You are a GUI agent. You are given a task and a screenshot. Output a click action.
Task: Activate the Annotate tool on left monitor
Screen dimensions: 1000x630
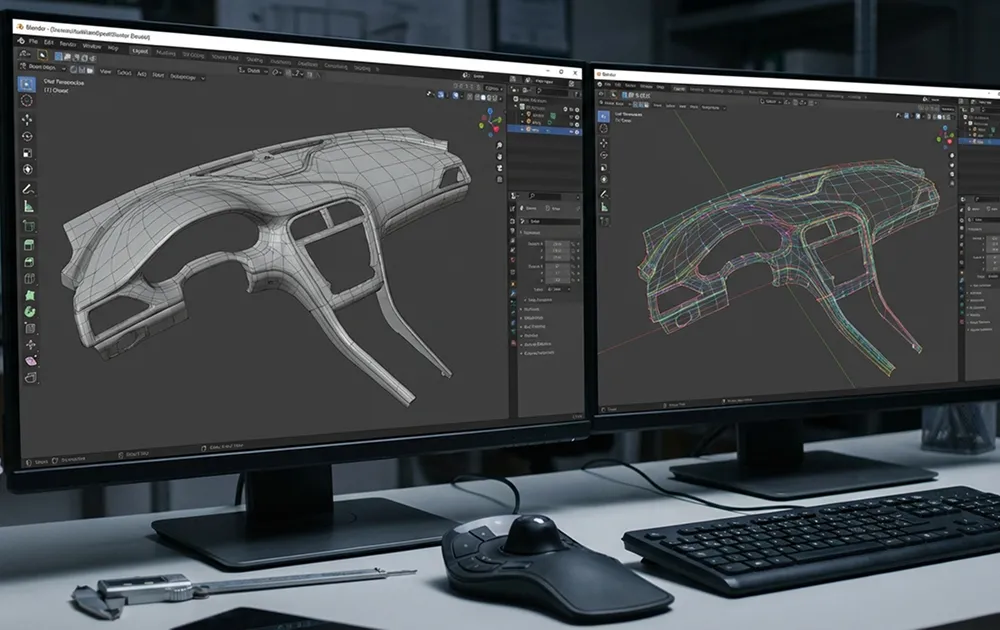[28, 188]
